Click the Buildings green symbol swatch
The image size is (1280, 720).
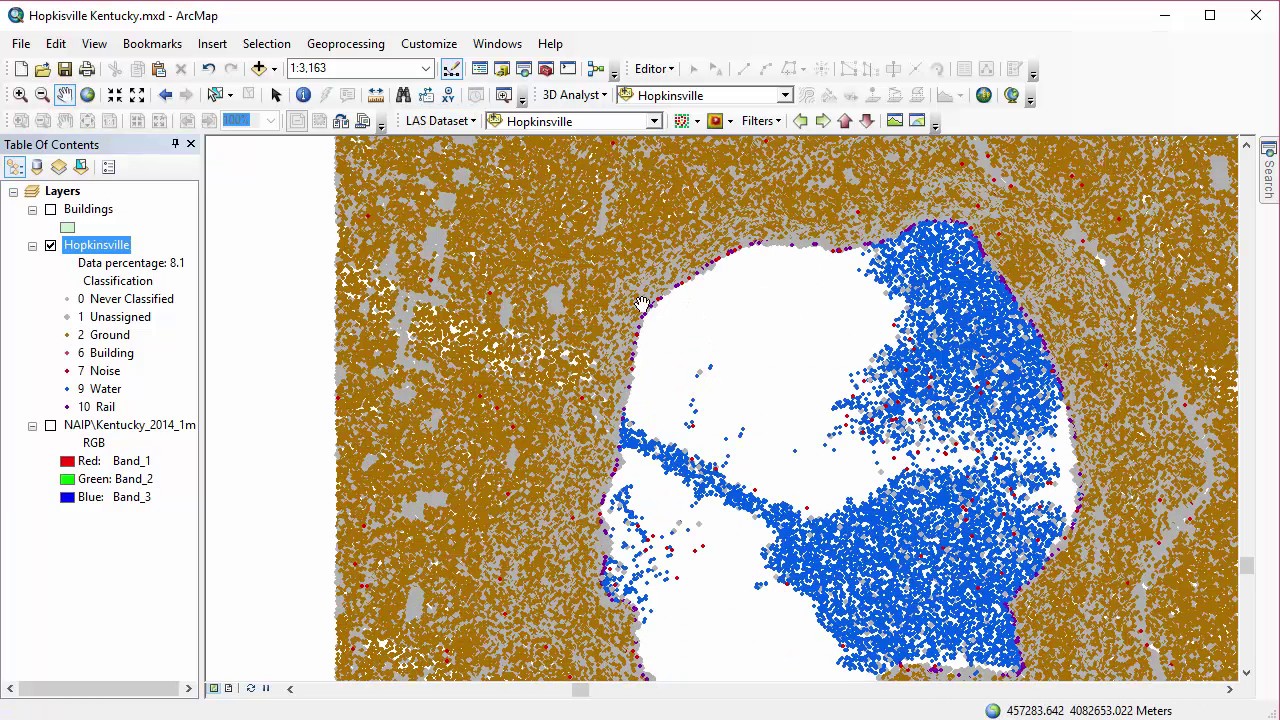click(x=67, y=227)
